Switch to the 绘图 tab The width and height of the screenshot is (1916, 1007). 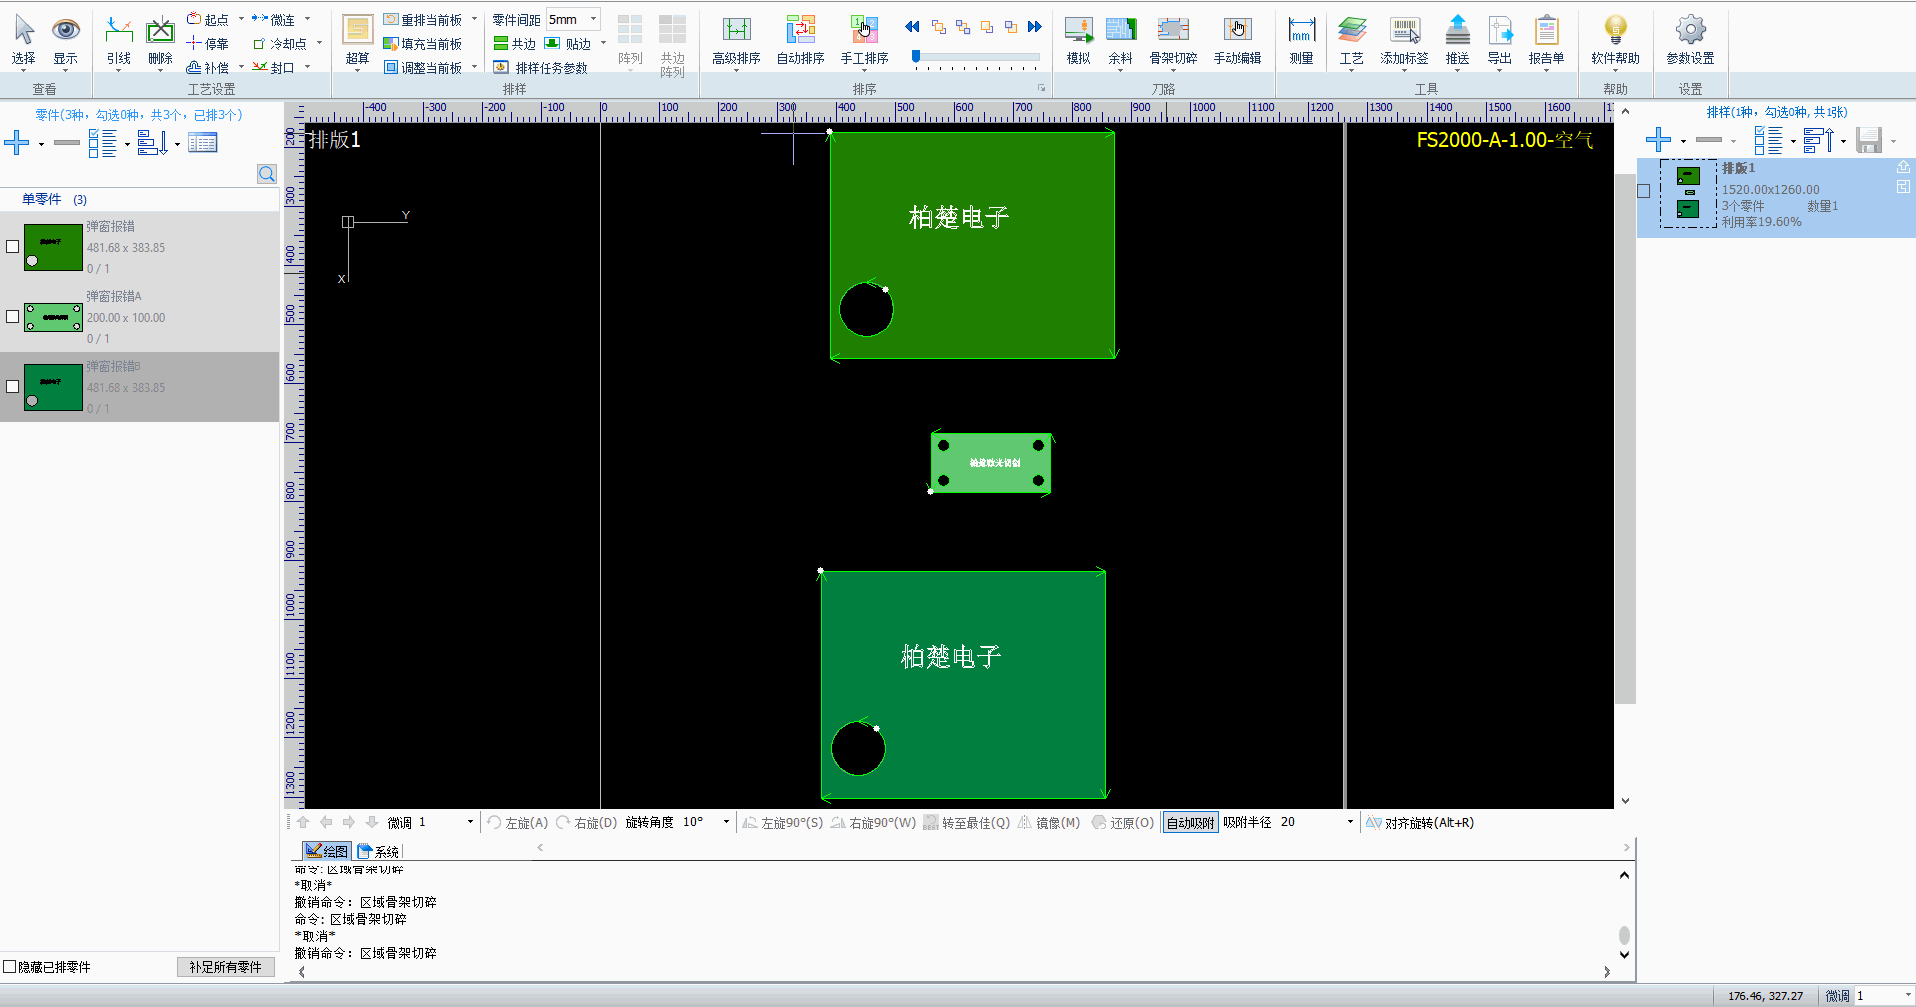pyautogui.click(x=327, y=852)
